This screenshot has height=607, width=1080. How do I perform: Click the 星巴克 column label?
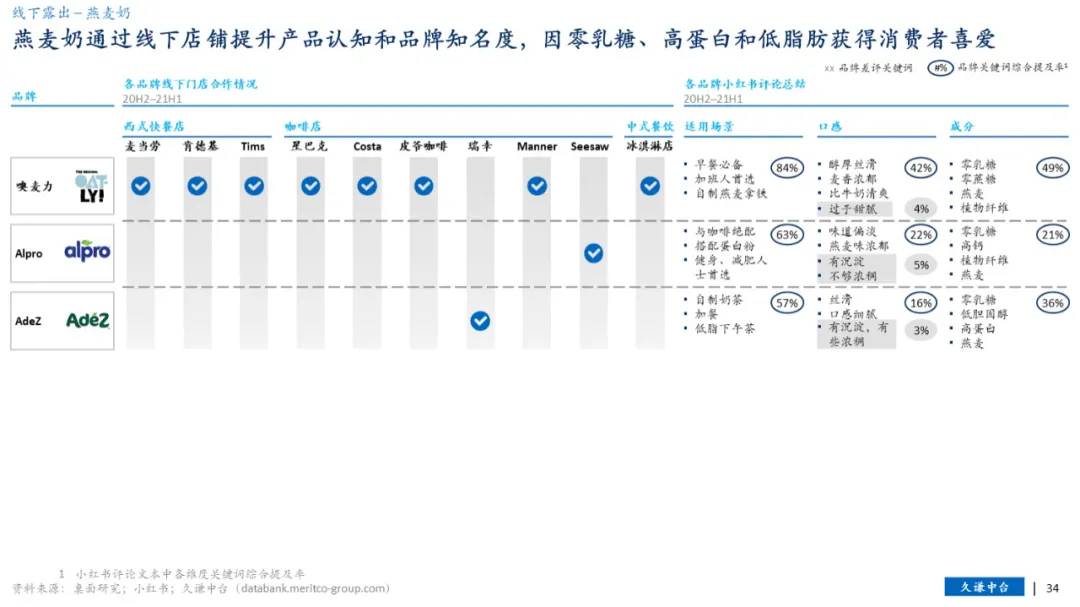(x=309, y=146)
